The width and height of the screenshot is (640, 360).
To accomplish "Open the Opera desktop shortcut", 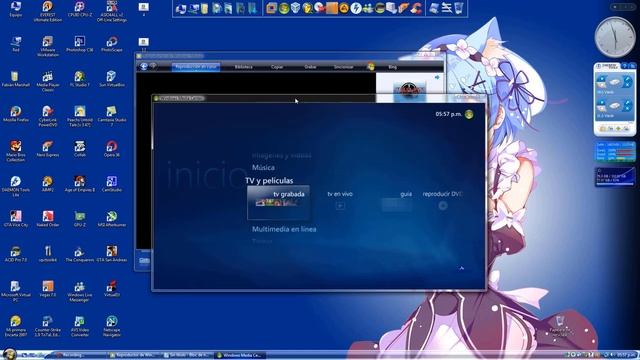I will click(111, 149).
